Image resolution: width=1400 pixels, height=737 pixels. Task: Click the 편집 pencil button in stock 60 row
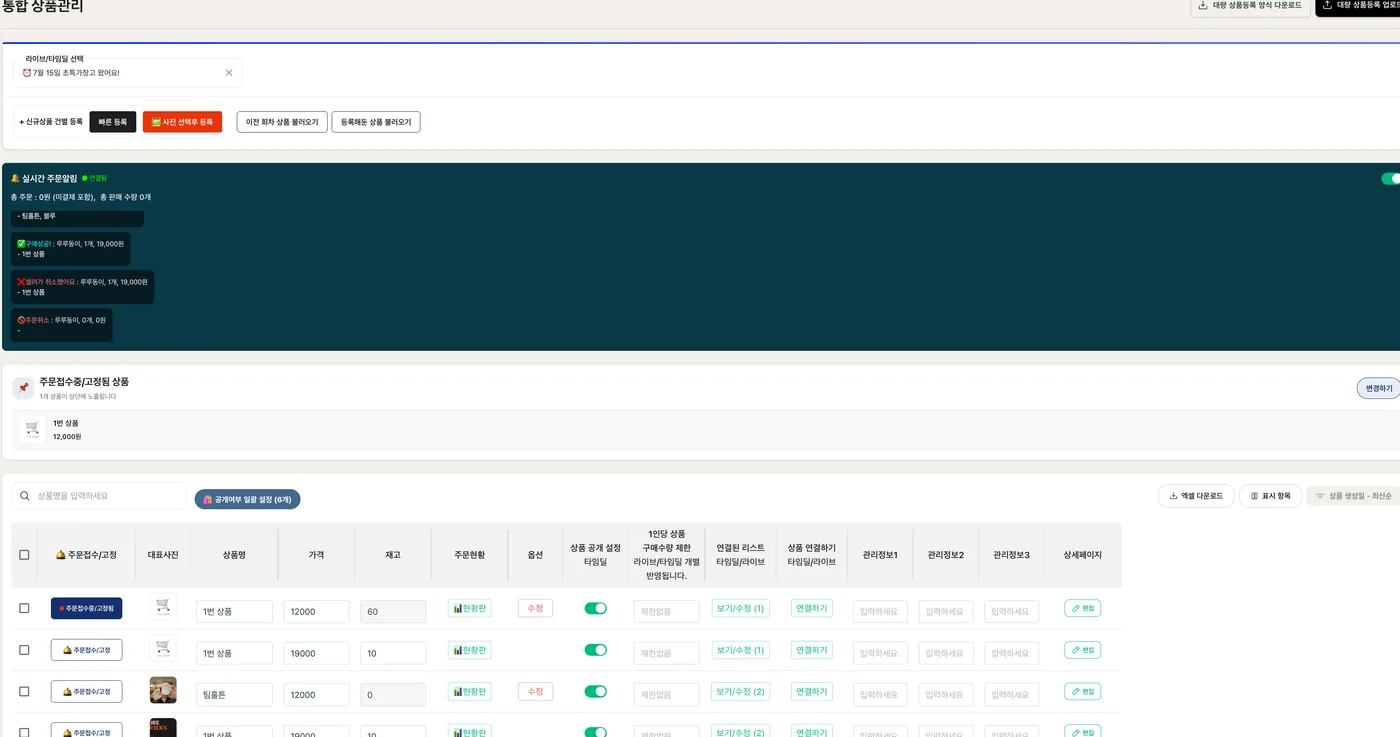click(1083, 608)
